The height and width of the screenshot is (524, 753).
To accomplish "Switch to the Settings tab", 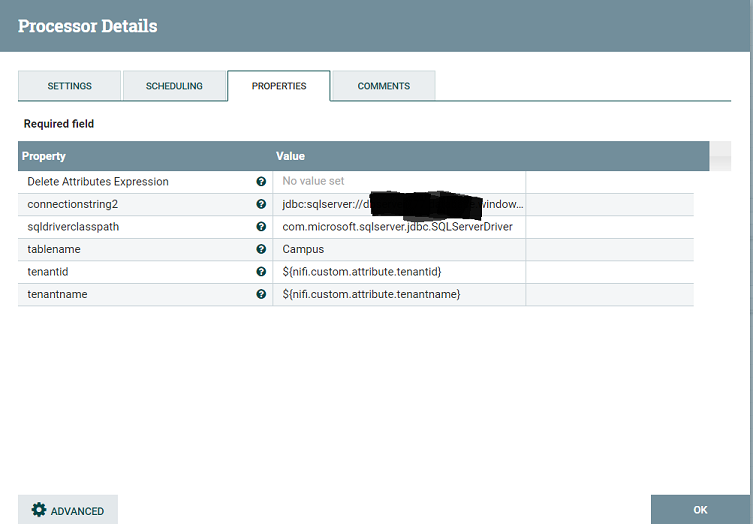I will [x=69, y=86].
